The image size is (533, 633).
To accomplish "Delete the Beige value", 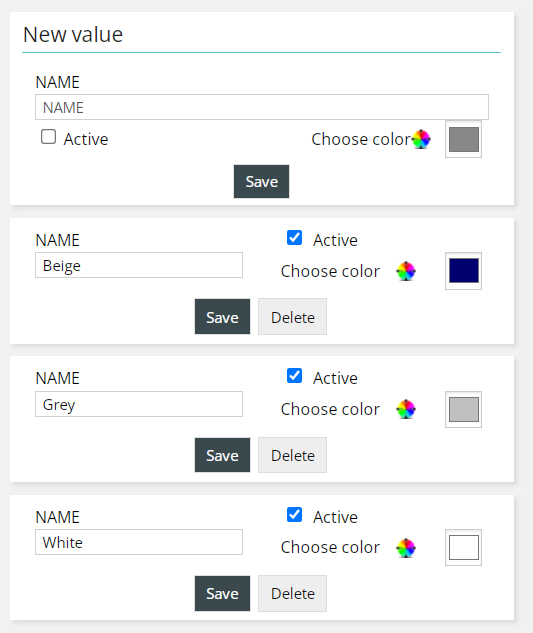I will [x=292, y=317].
